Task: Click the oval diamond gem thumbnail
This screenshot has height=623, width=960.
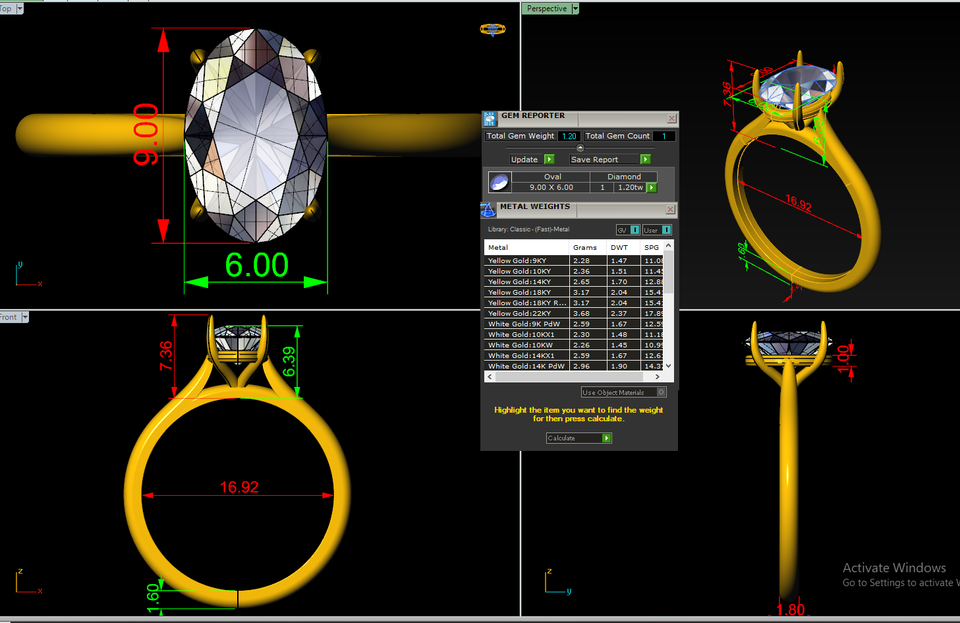Action: (500, 182)
